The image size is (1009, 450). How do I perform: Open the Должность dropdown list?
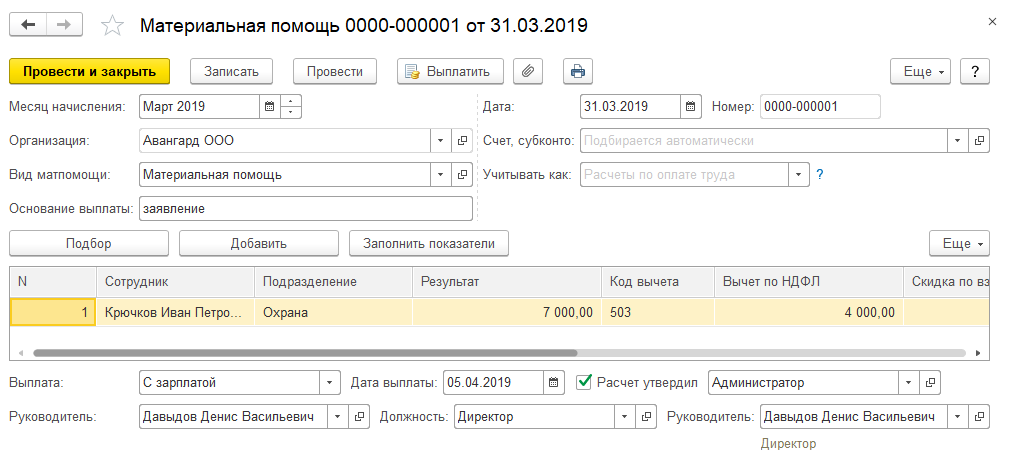(x=625, y=416)
